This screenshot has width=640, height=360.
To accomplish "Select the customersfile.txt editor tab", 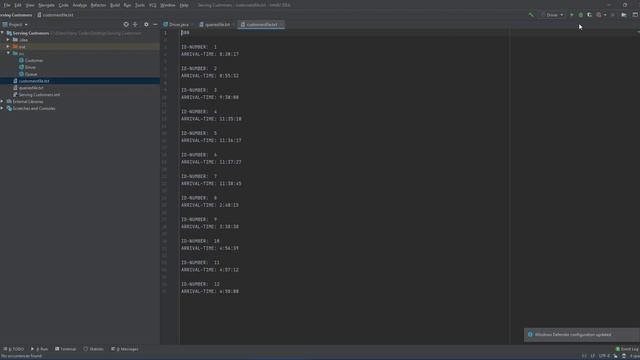I will [x=261, y=24].
